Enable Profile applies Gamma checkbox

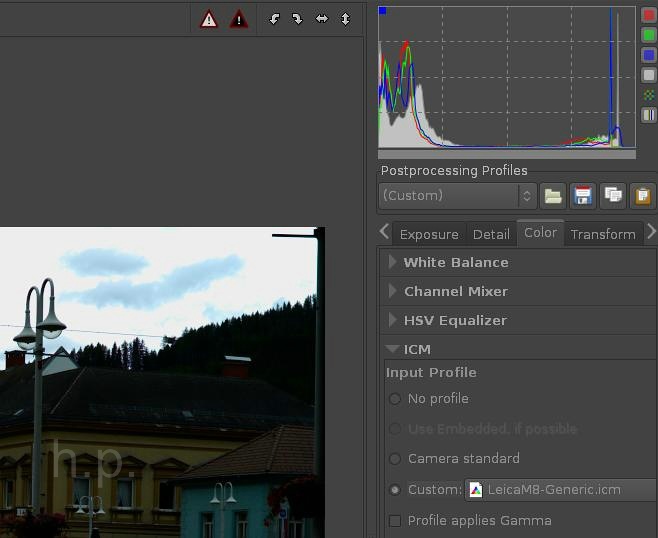coord(395,521)
